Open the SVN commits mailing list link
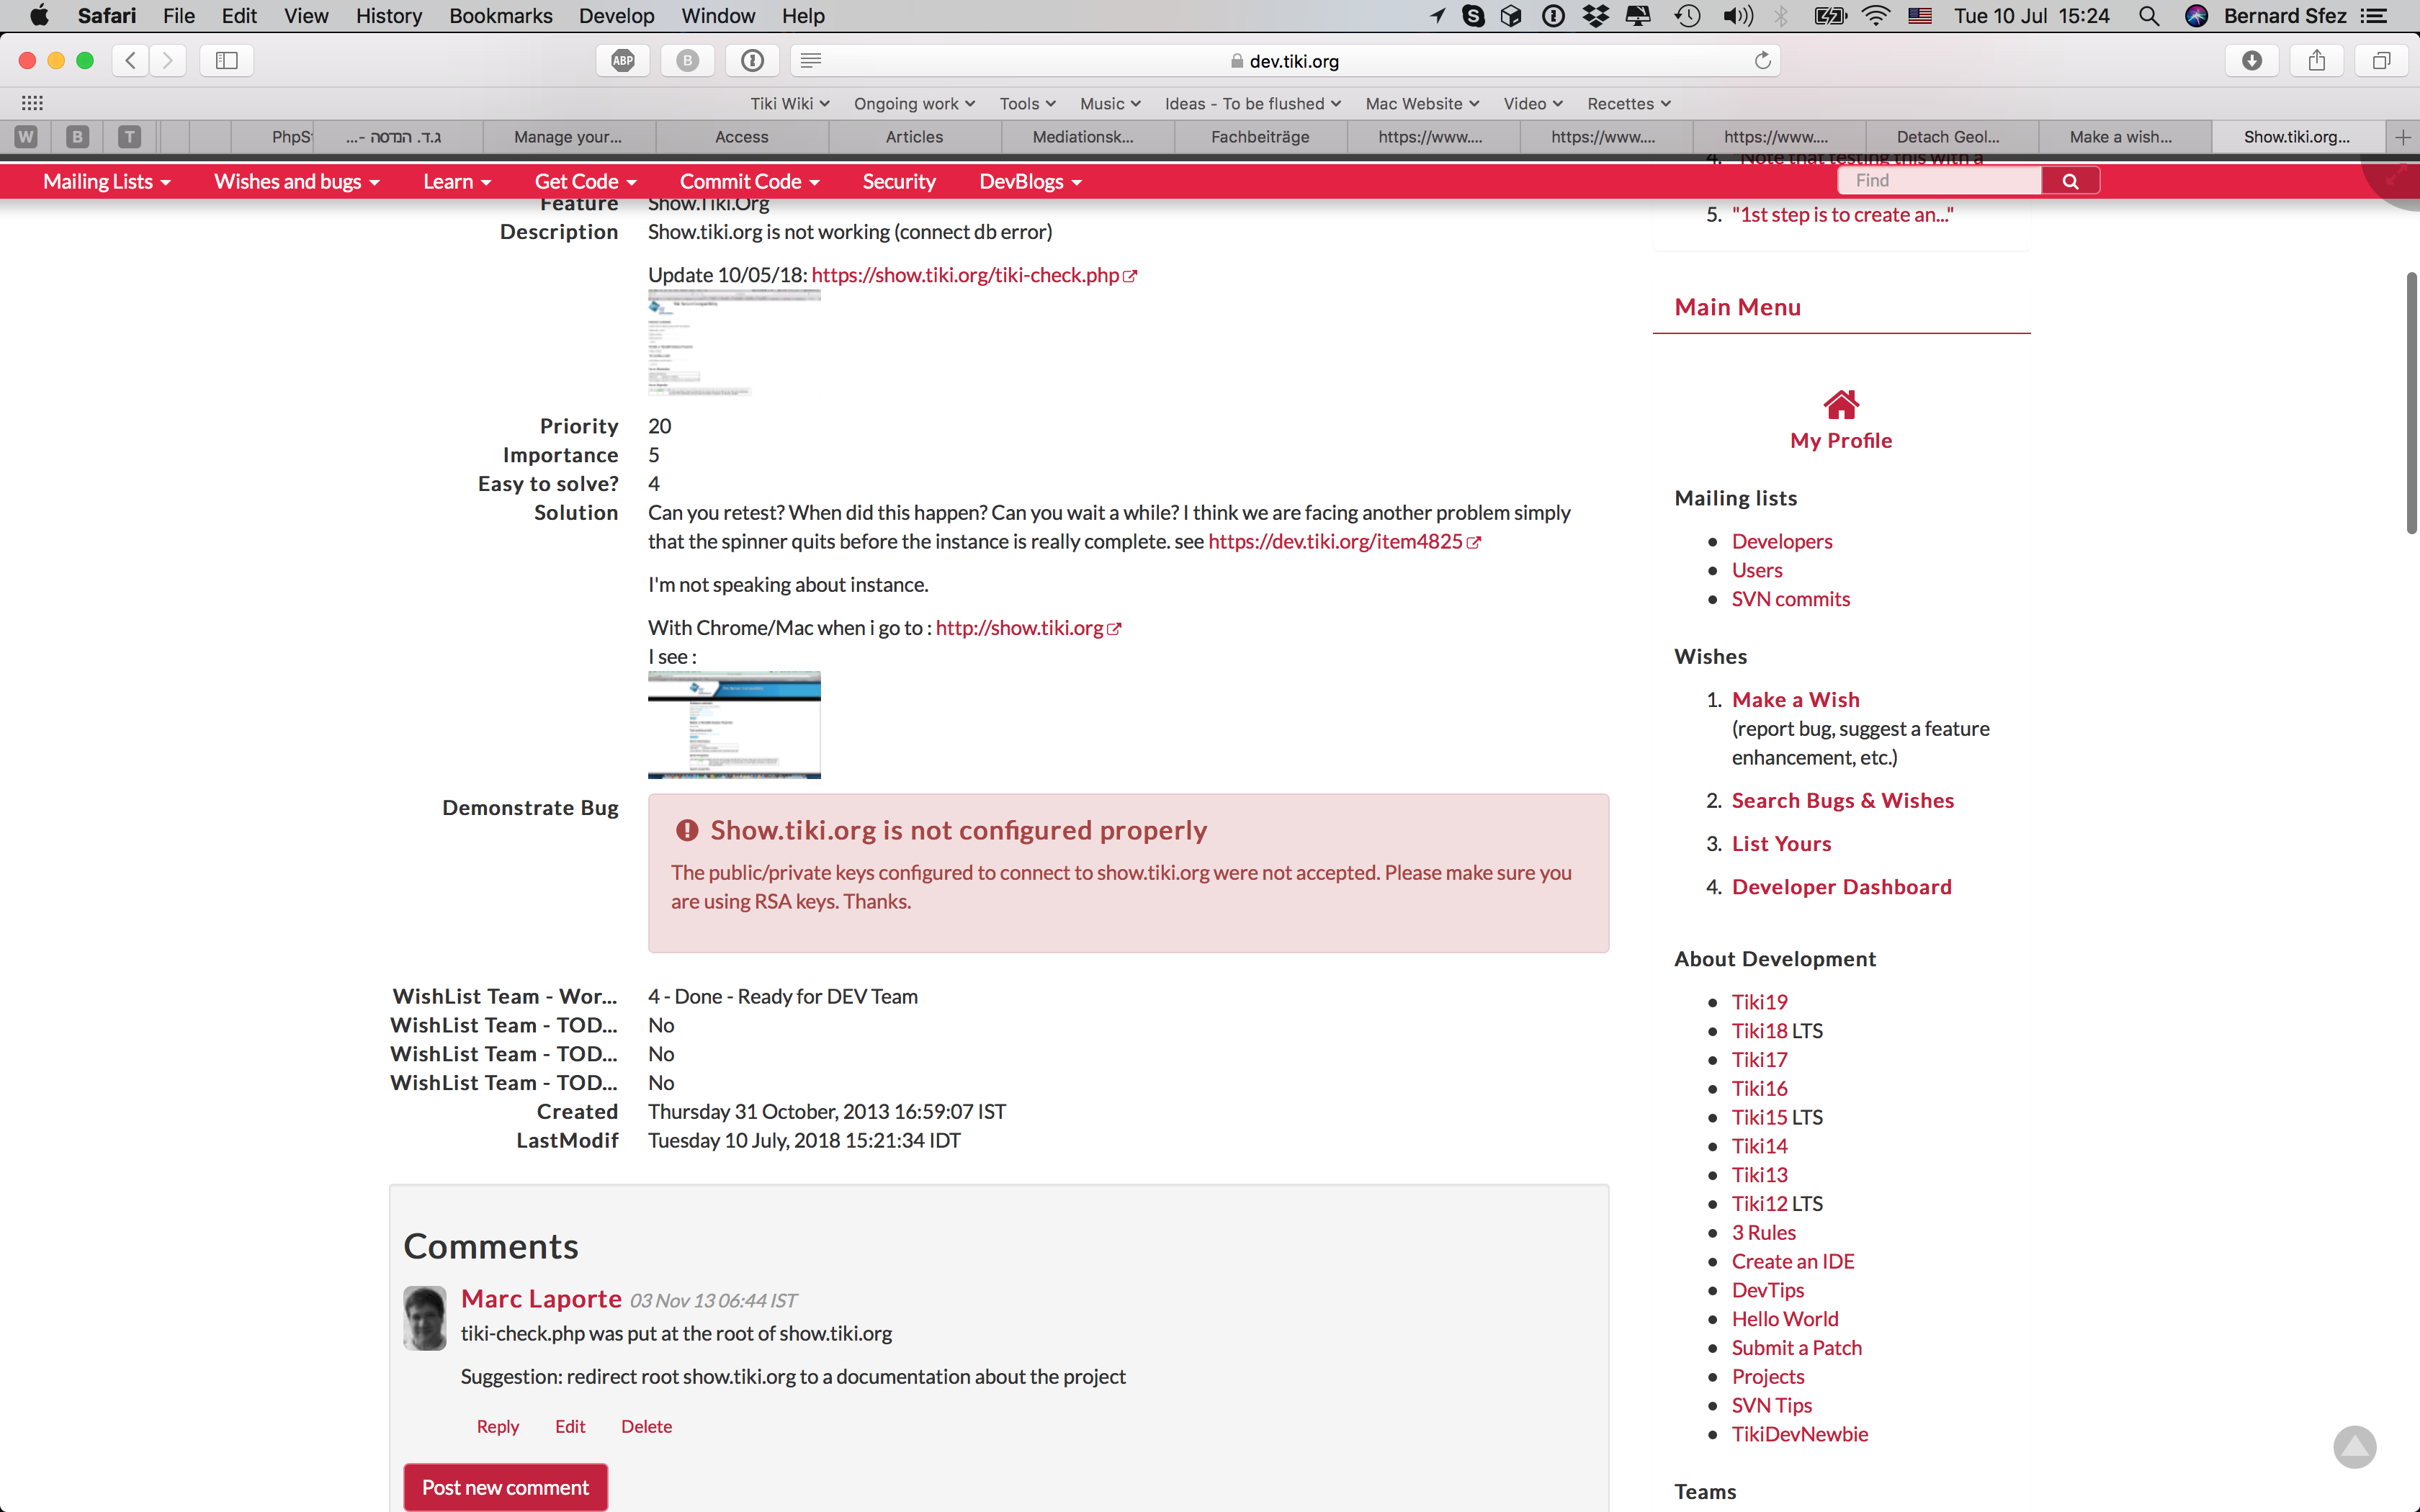The width and height of the screenshot is (2420, 1512). coord(1791,599)
